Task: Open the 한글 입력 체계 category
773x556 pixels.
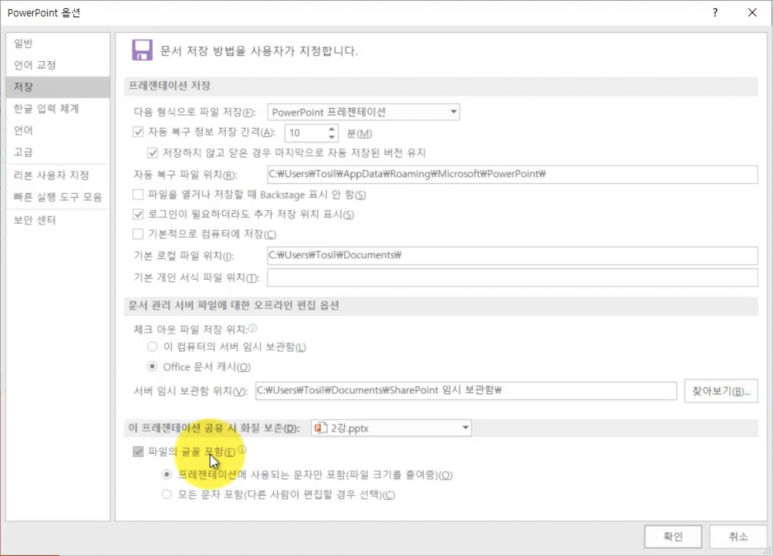Action: [x=58, y=108]
